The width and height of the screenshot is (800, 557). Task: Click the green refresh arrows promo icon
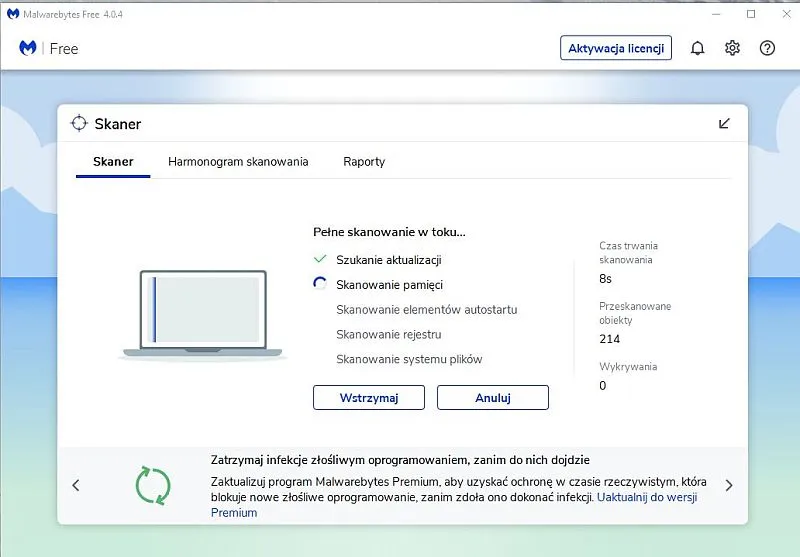[x=153, y=486]
